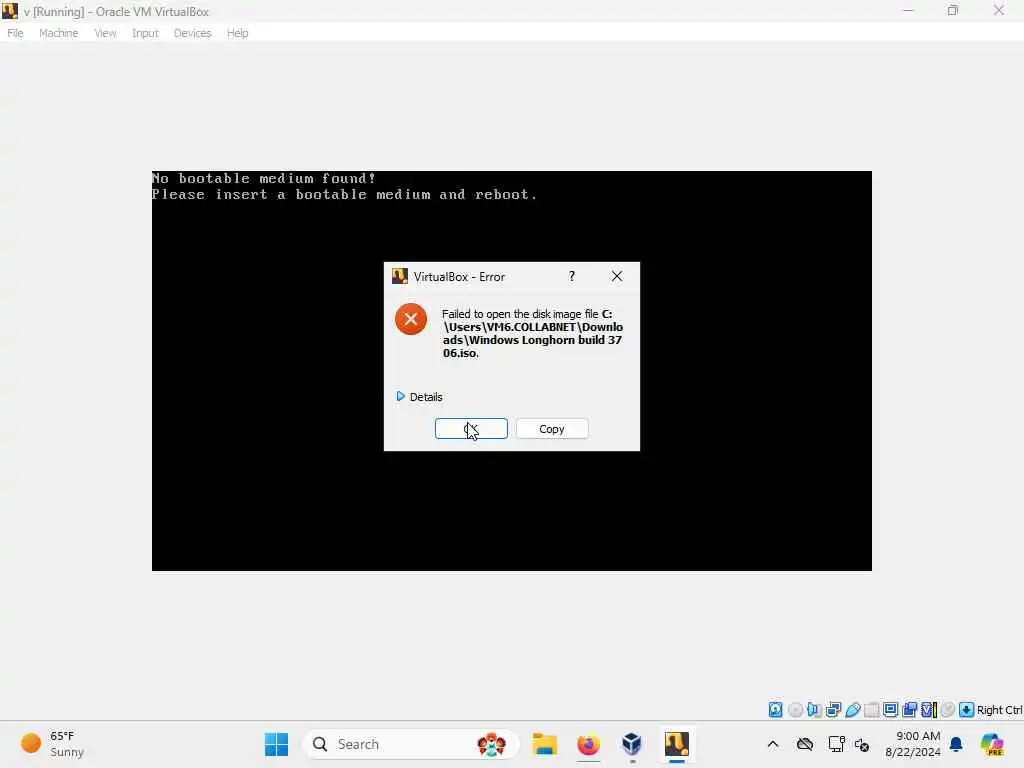Viewport: 1024px width, 768px height.
Task: Show hidden system tray icons chevron
Action: click(x=773, y=744)
